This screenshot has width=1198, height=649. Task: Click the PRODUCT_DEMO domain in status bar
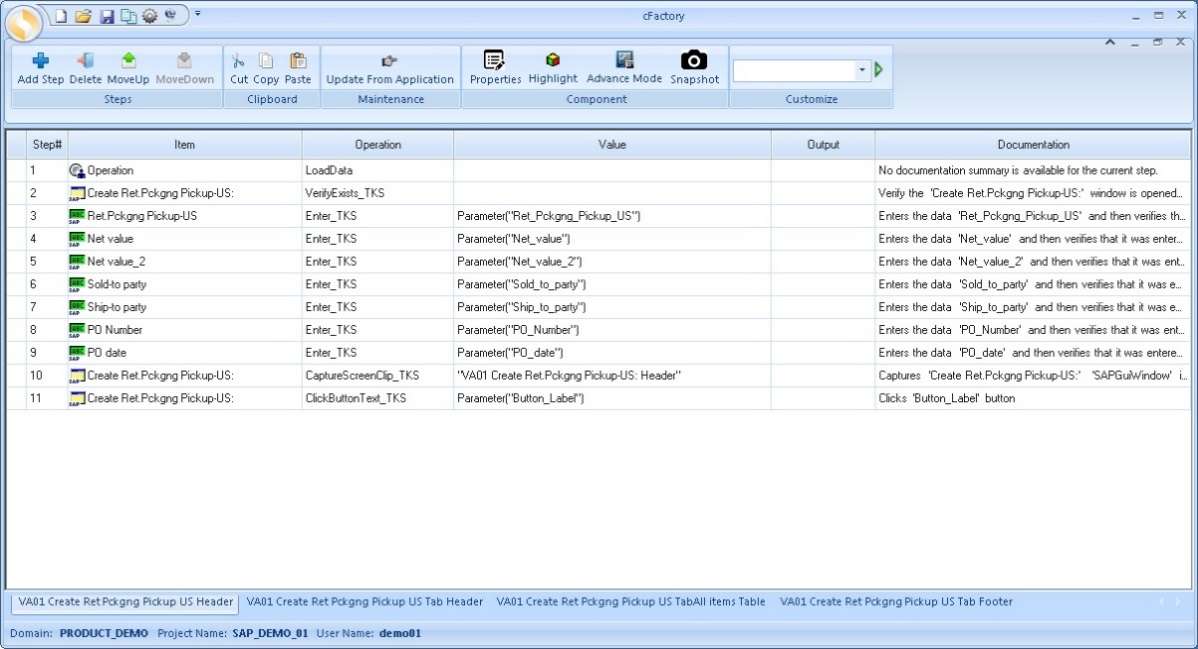[x=104, y=634]
